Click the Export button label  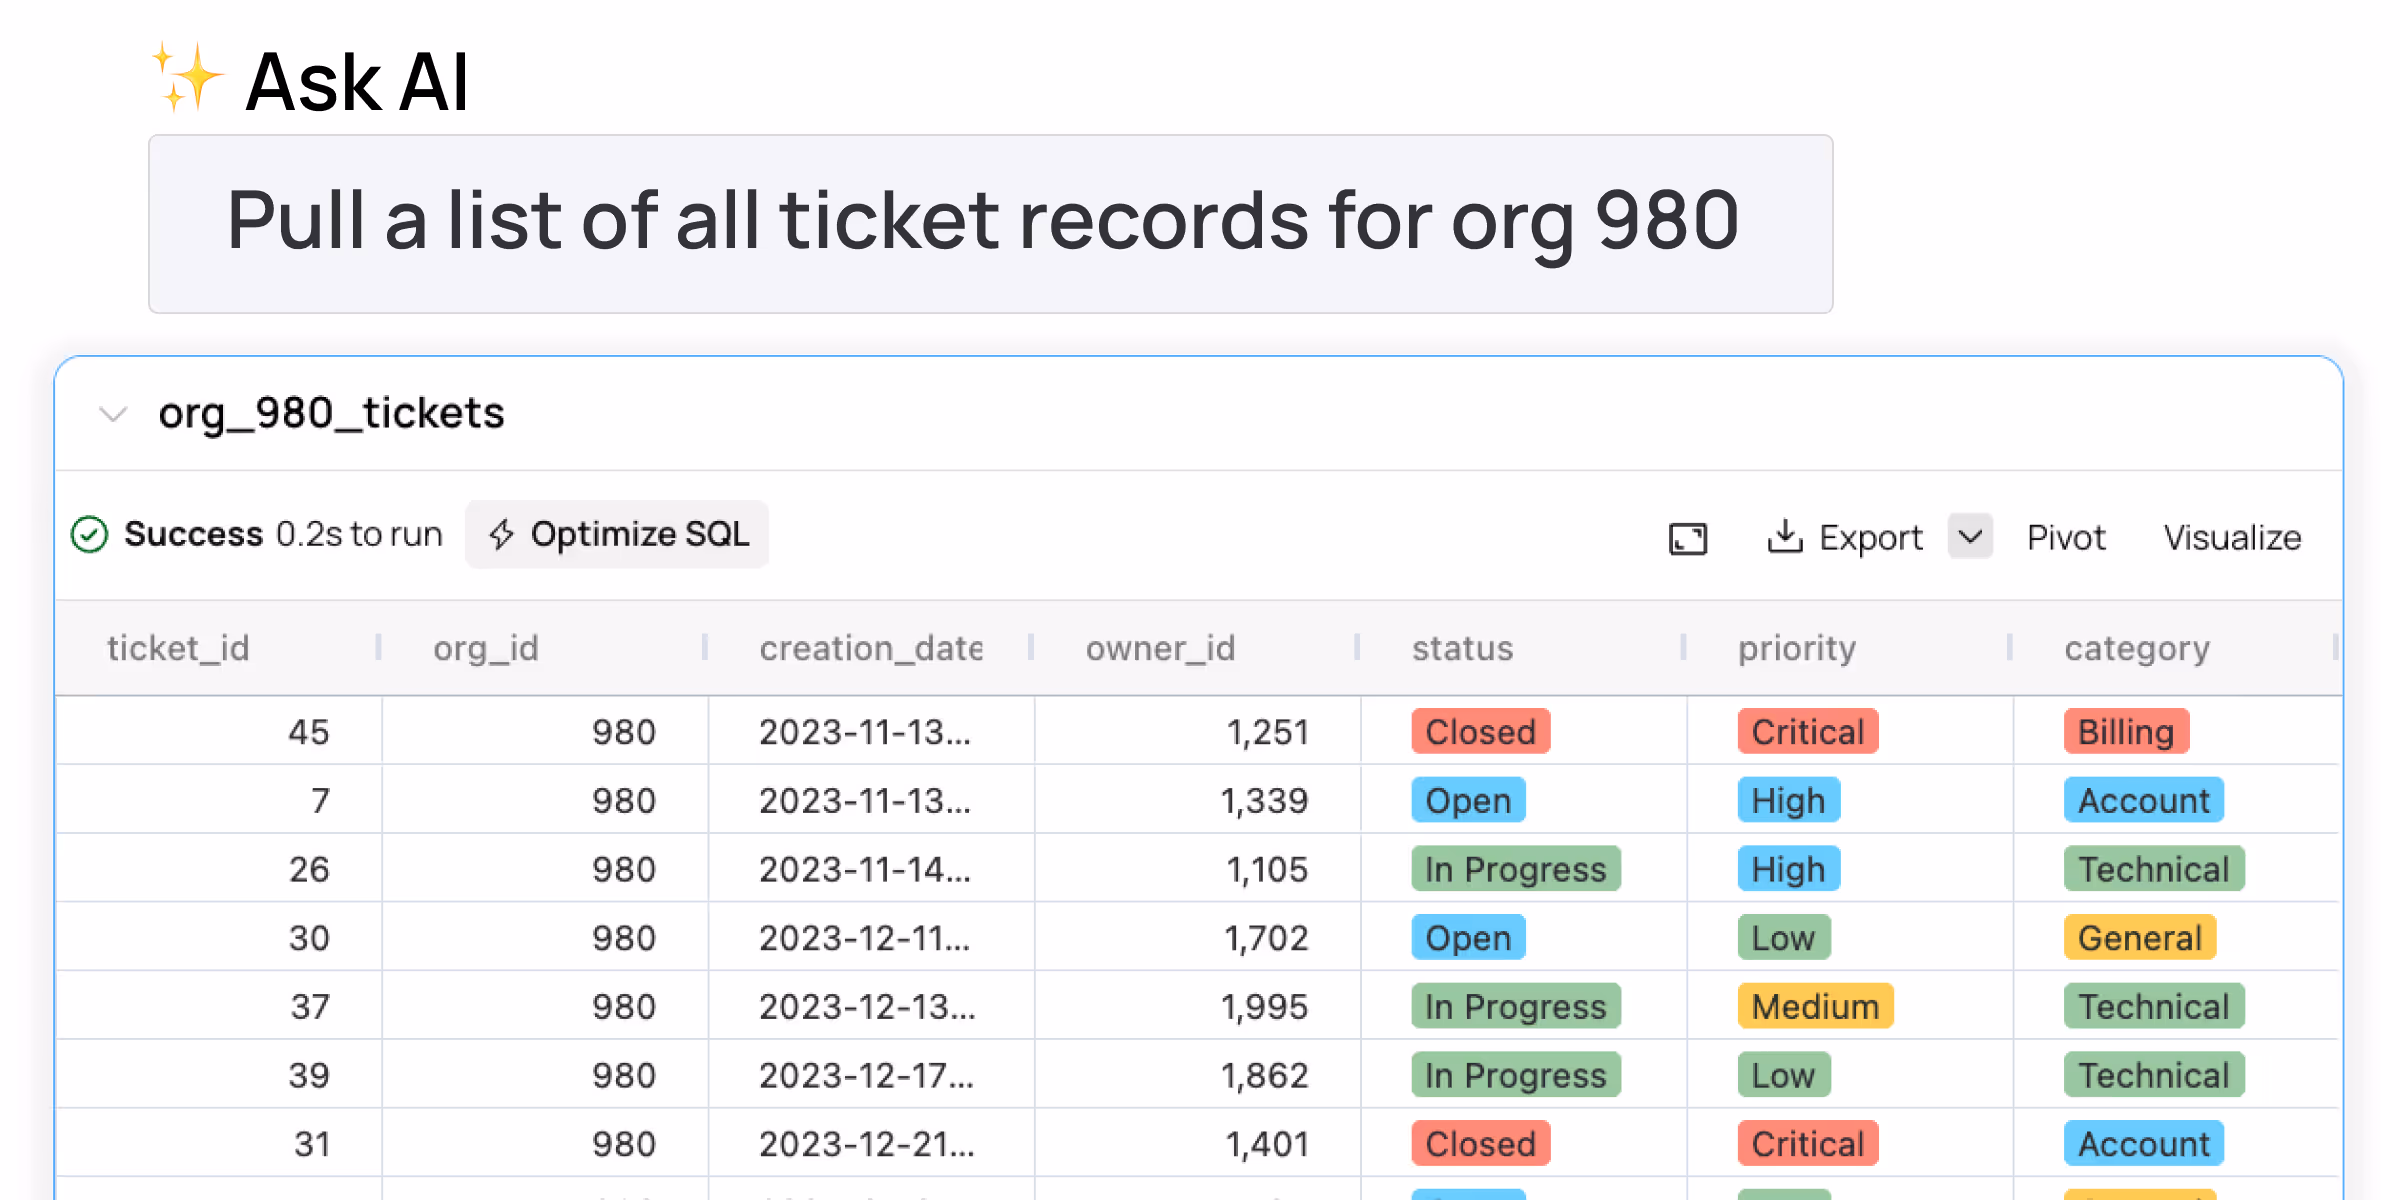(x=1870, y=538)
